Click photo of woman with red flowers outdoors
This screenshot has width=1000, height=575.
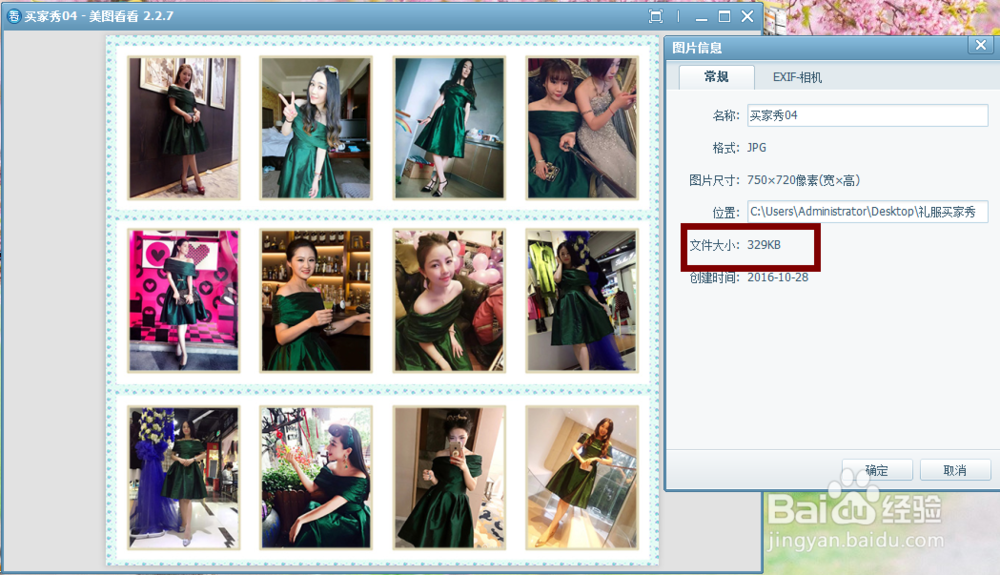[316, 477]
